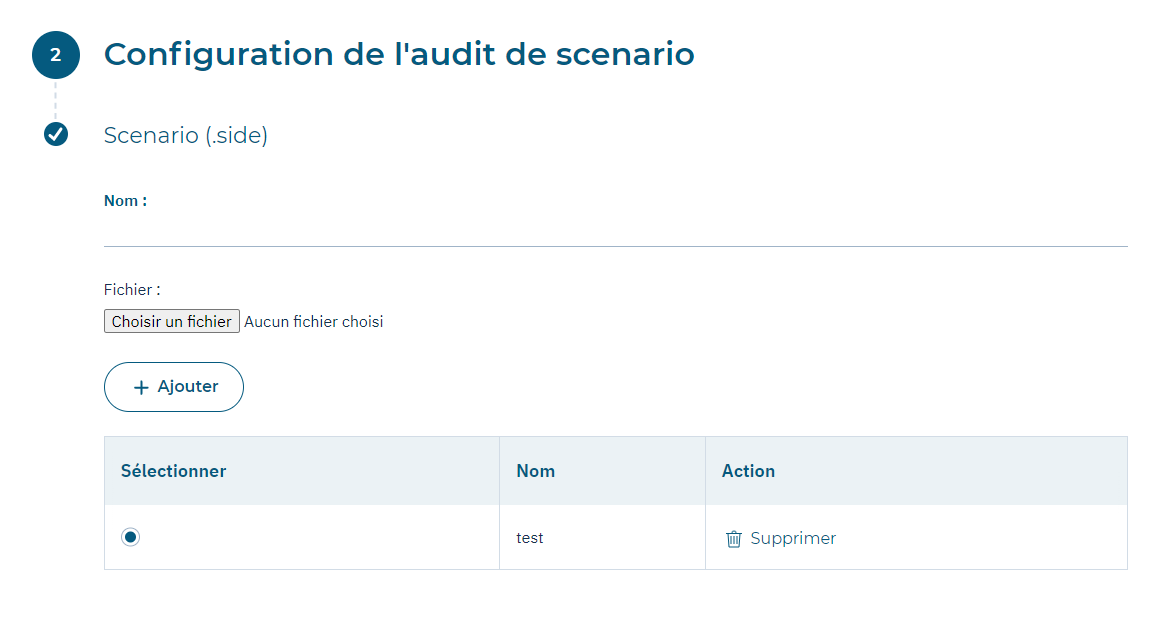Screen dimensions: 1161x620
Task: Click the Action column header
Action: (x=748, y=471)
